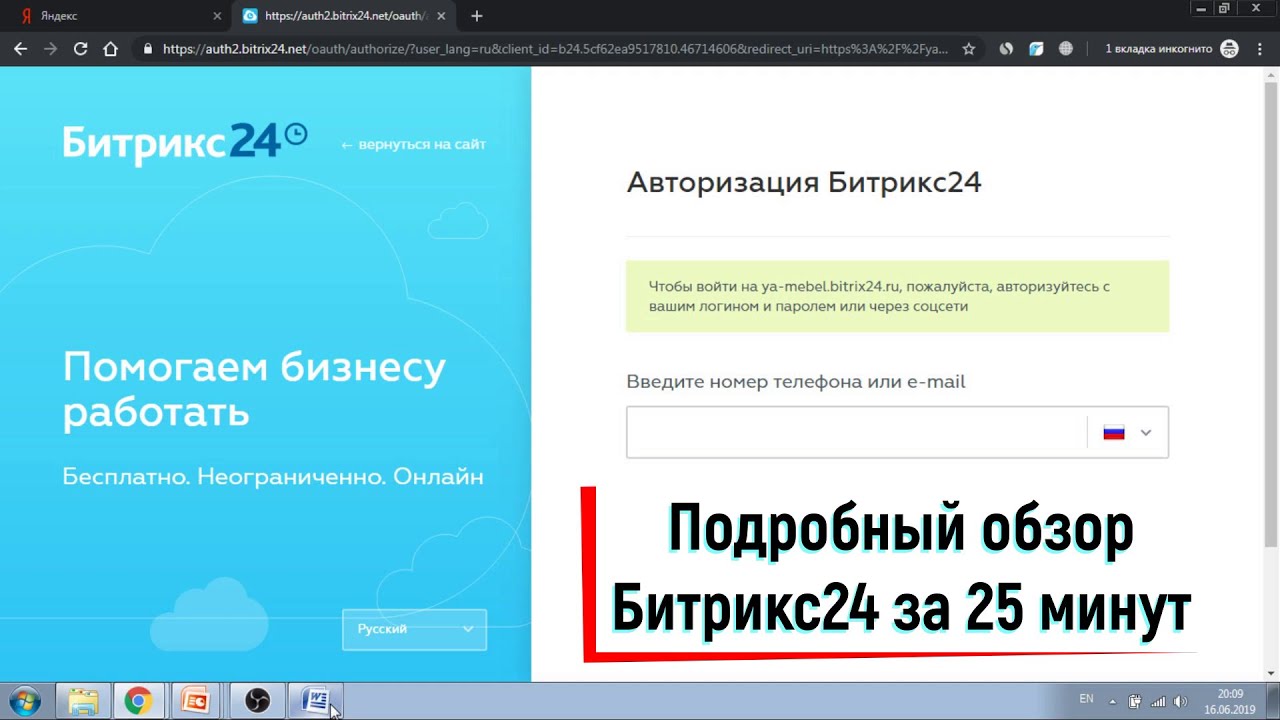Show hidden tray icons arrow

1113,700
